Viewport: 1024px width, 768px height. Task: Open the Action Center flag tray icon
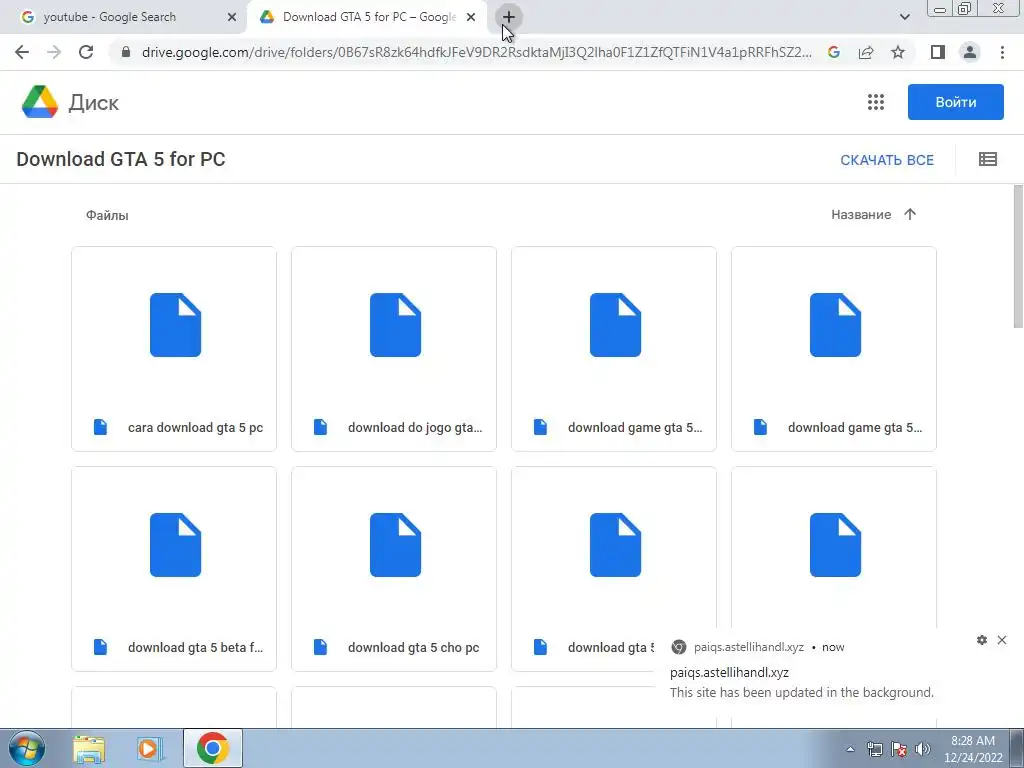(899, 749)
